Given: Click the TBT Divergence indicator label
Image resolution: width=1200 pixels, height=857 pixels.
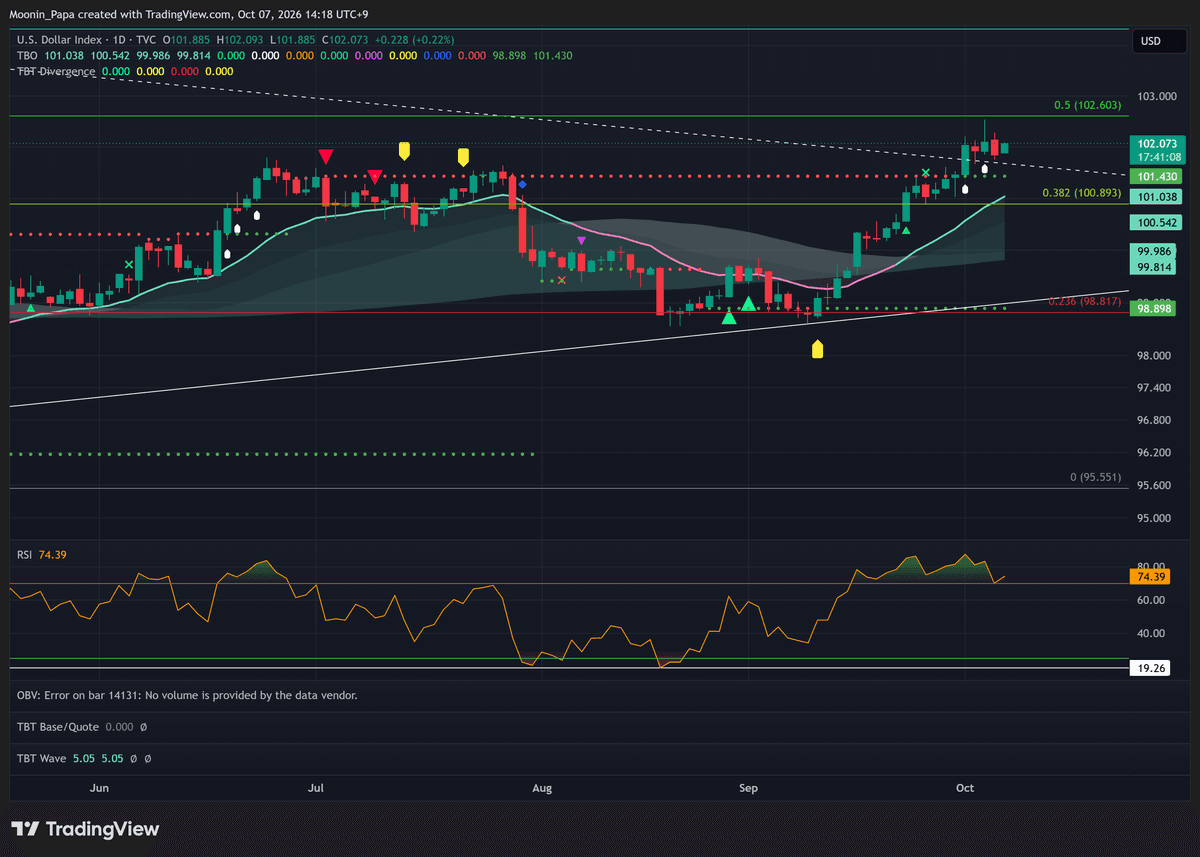Looking at the screenshot, I should [56, 71].
